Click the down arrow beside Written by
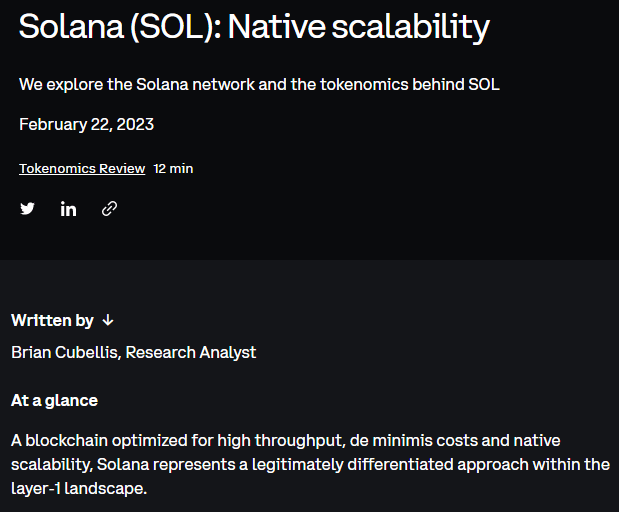619x512 pixels. tap(108, 320)
